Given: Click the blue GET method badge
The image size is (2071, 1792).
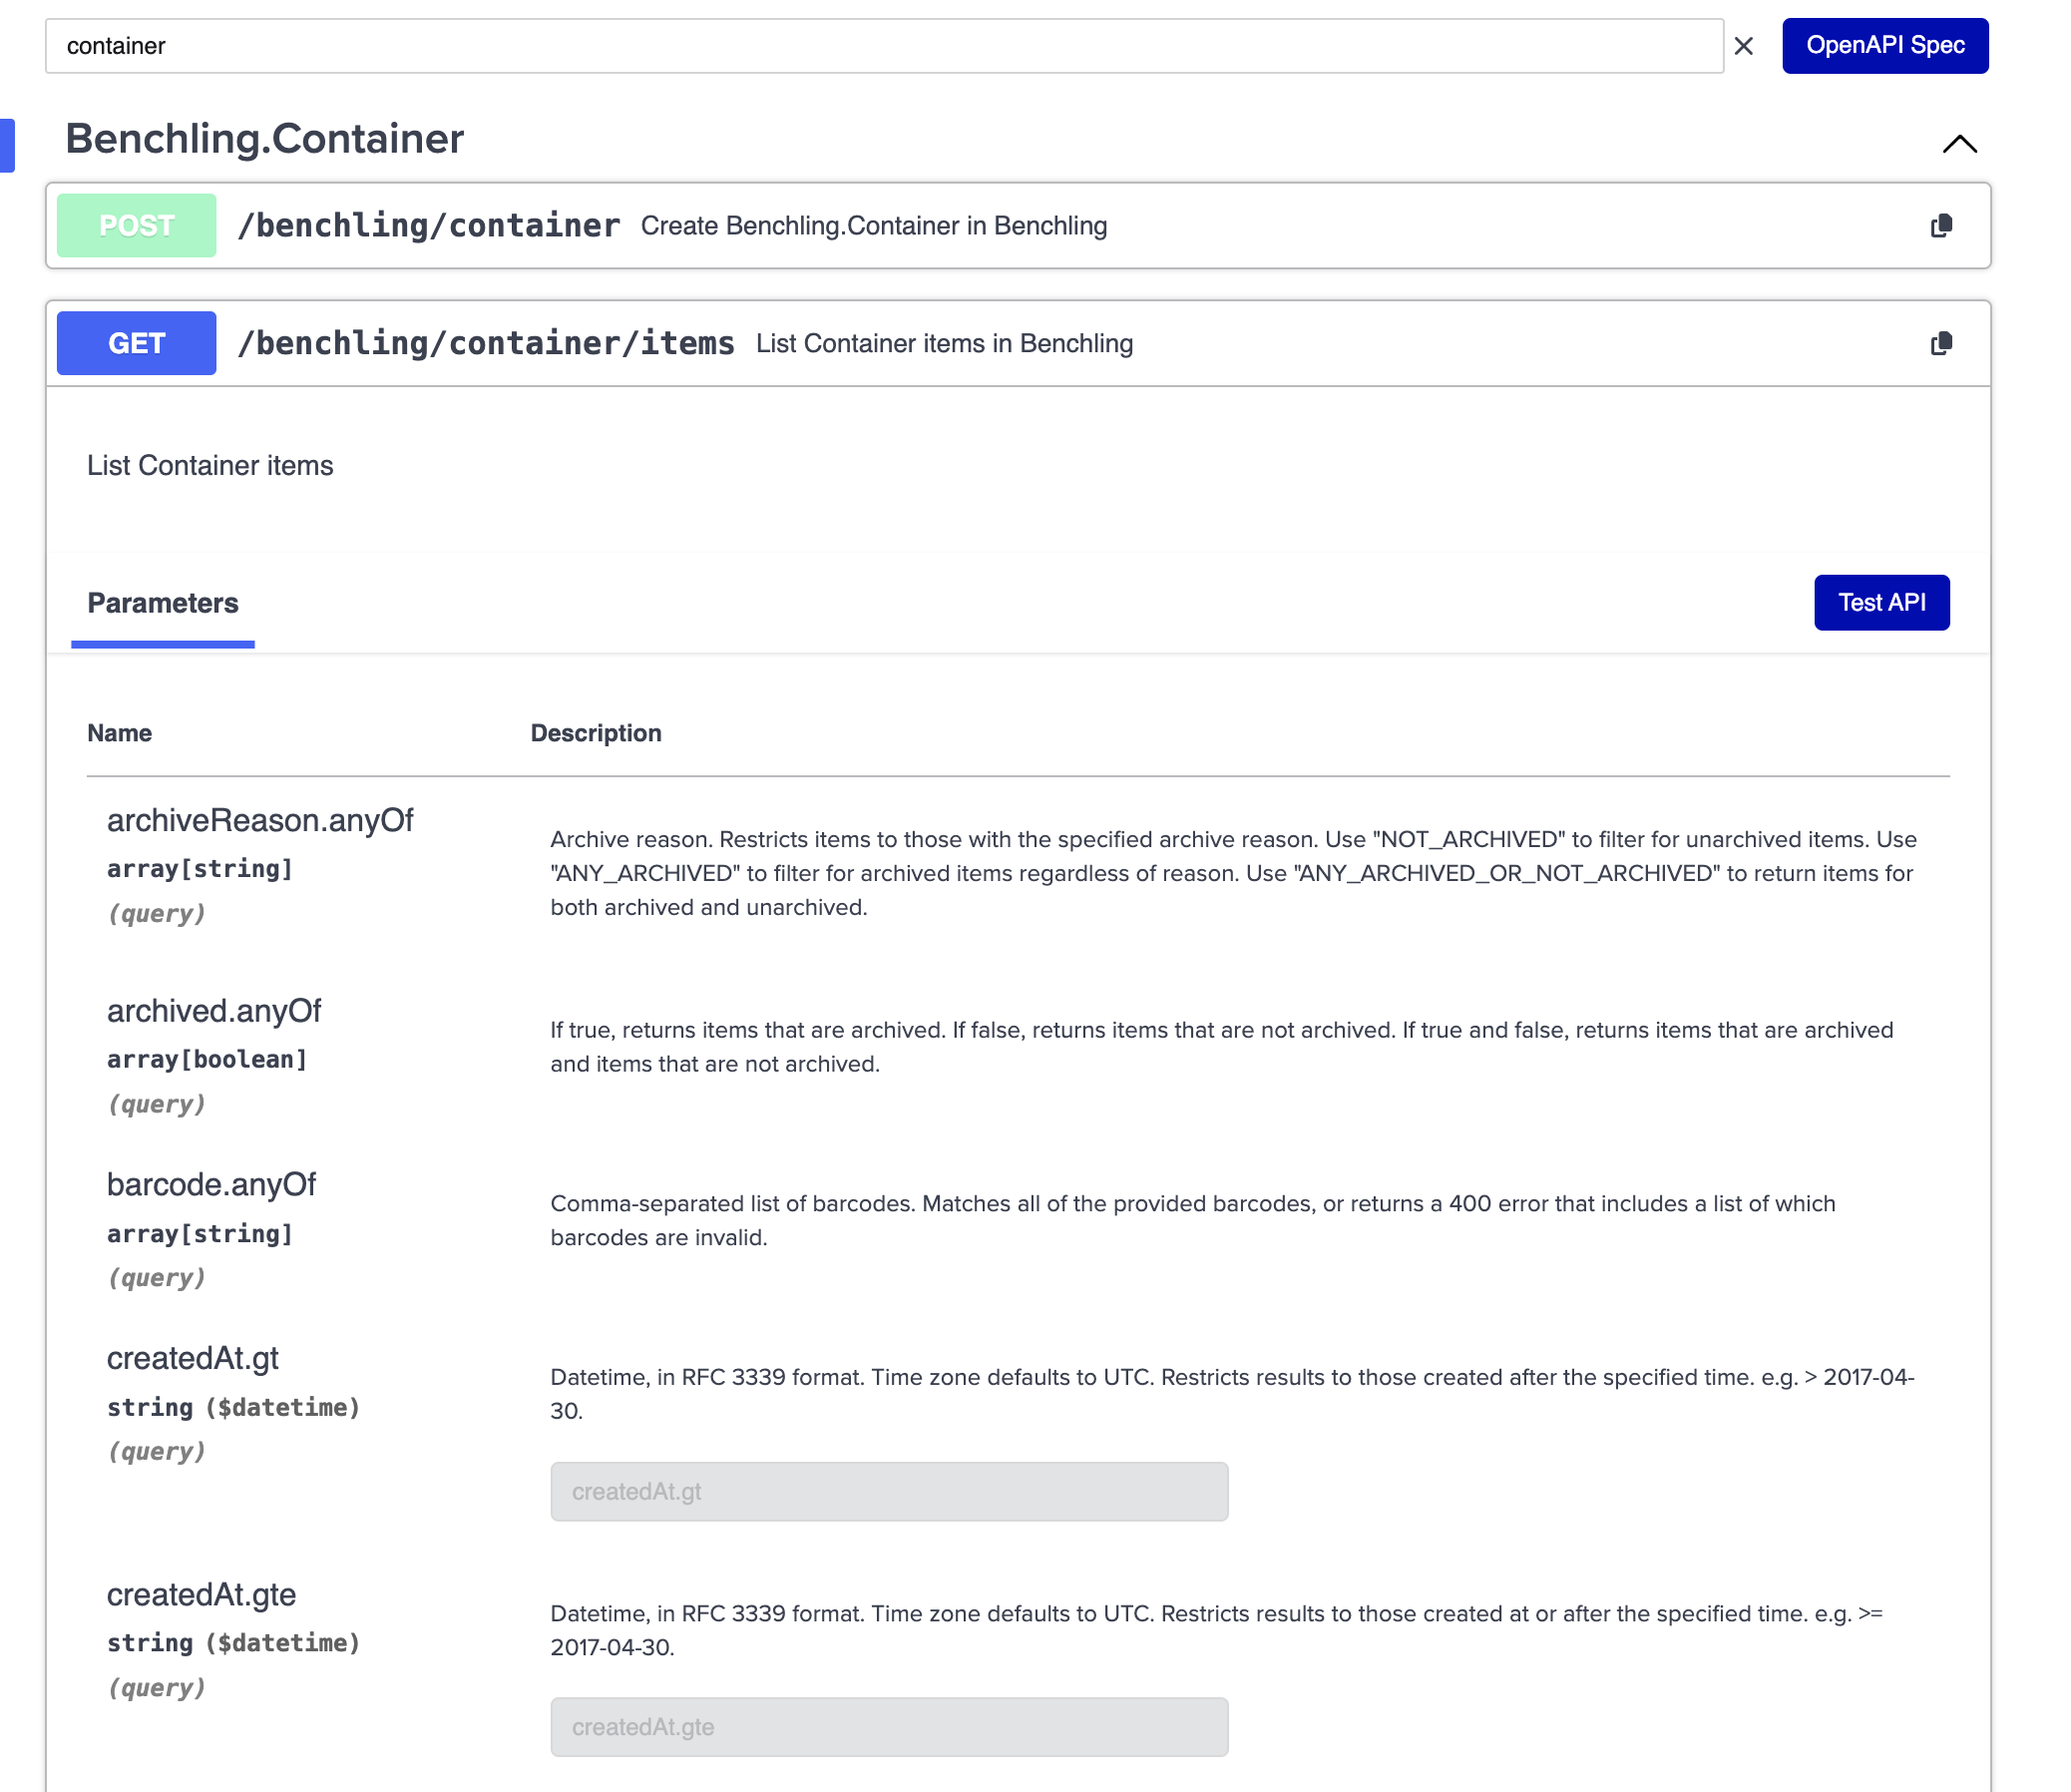Looking at the screenshot, I should (136, 344).
